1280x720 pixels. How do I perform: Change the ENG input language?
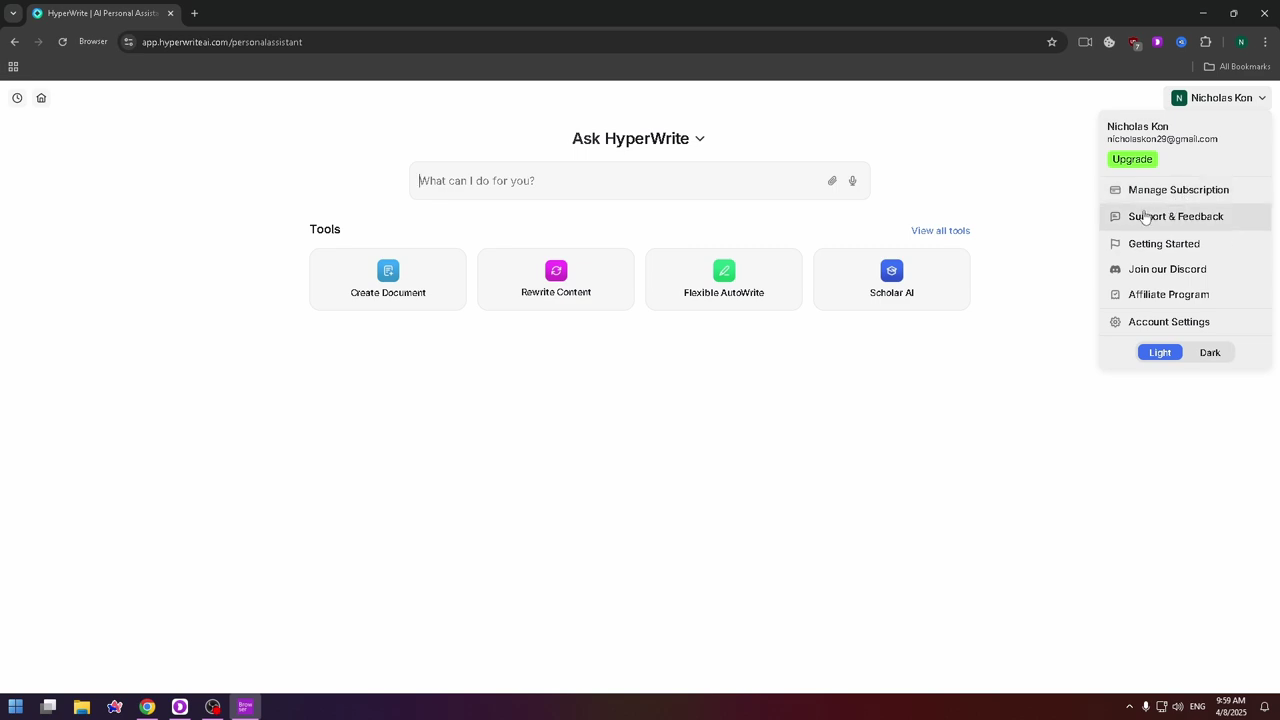tap(1197, 707)
